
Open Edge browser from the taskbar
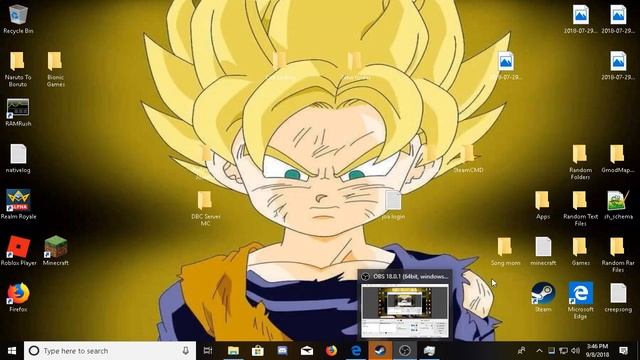356,351
